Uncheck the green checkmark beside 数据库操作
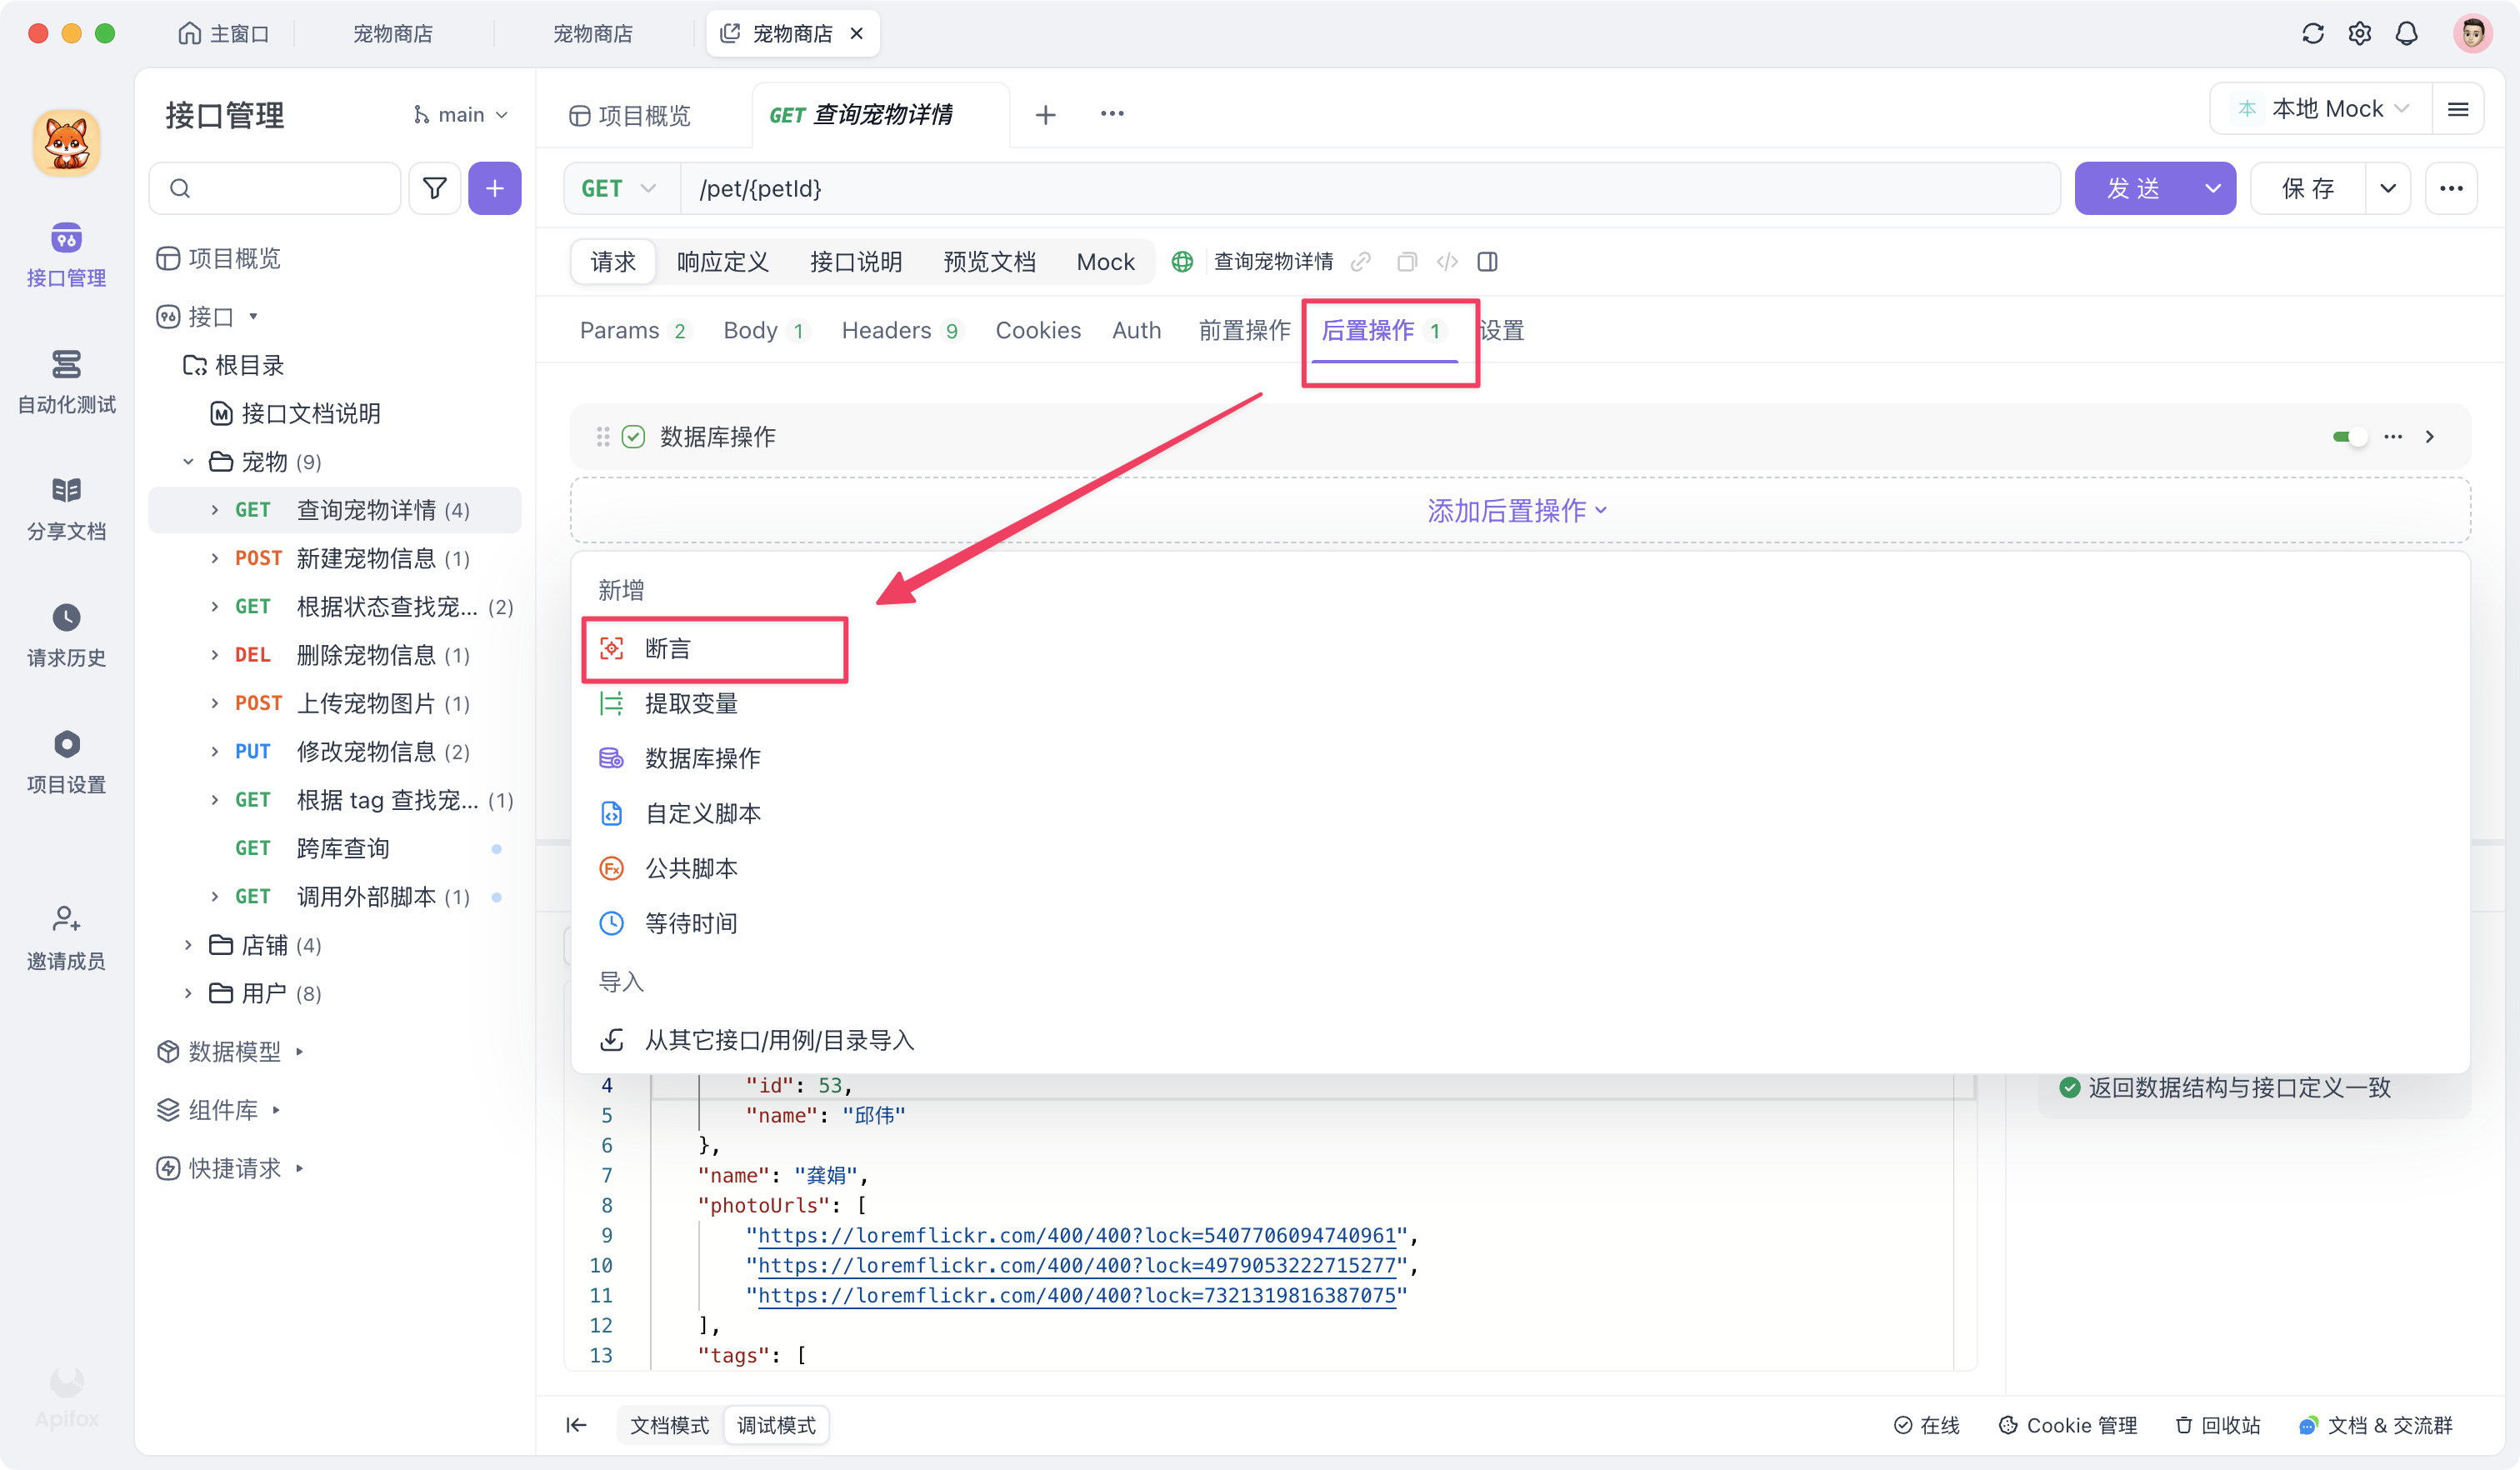This screenshot has height=1470, width=2520. point(633,436)
